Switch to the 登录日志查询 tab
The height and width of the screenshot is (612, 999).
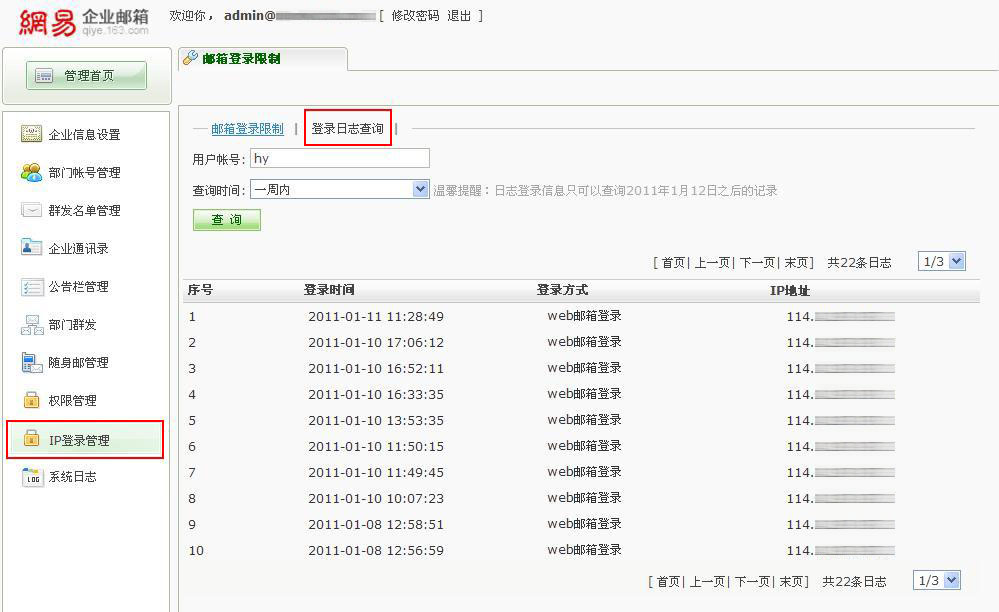point(347,129)
